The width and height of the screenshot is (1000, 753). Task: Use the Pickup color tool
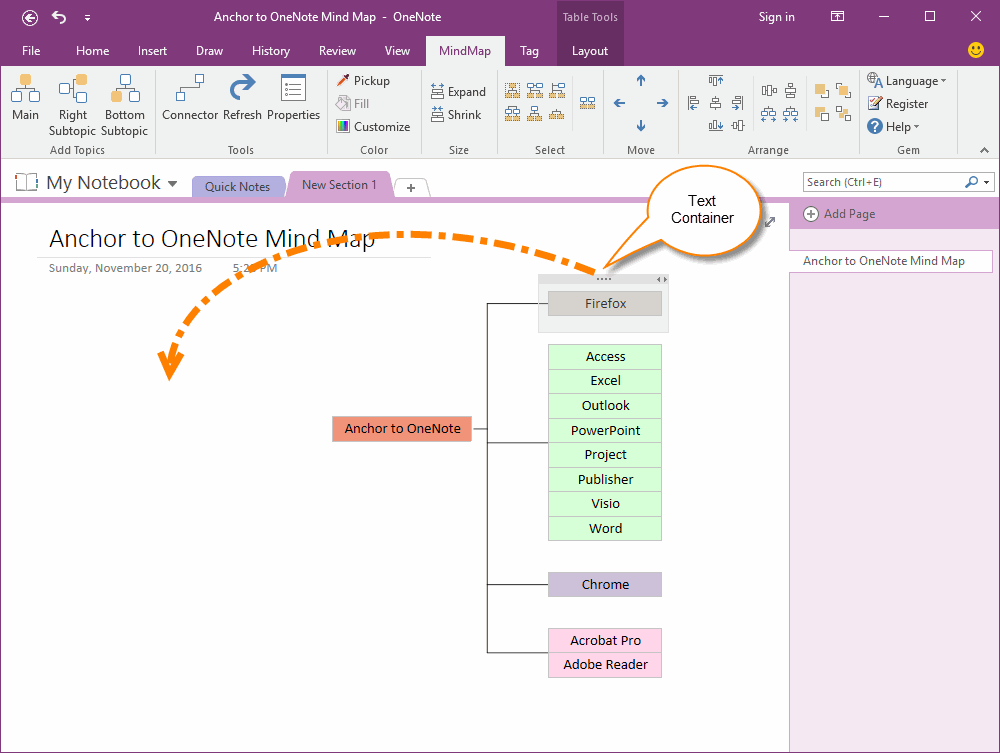(363, 80)
